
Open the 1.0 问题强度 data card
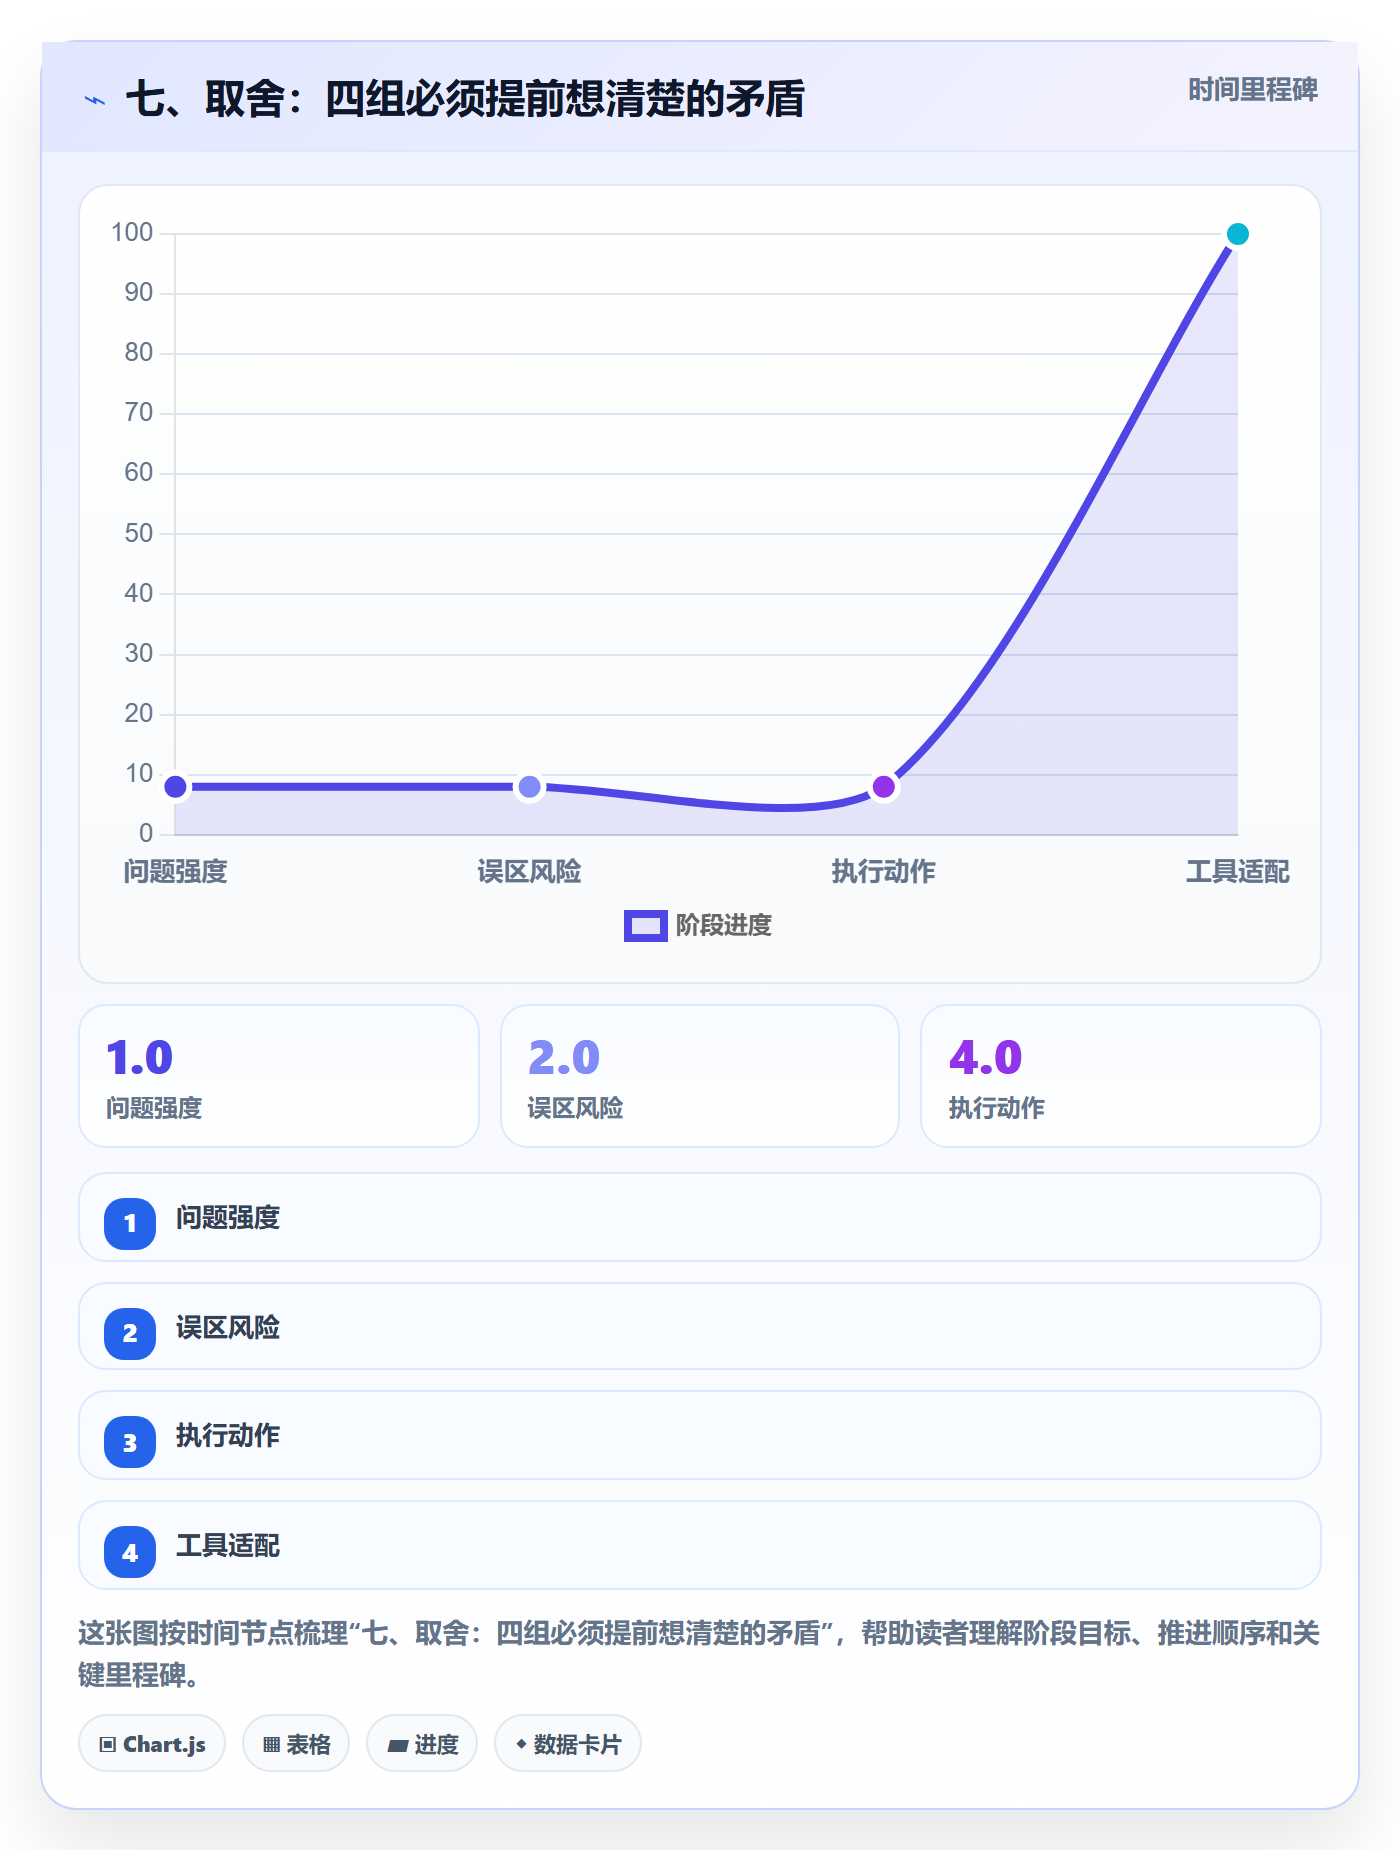[279, 1076]
